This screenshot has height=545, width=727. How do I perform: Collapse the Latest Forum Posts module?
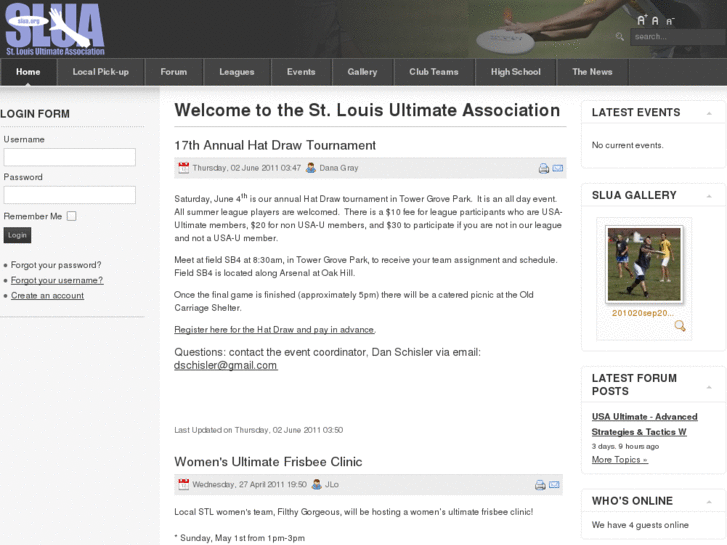pyautogui.click(x=709, y=387)
